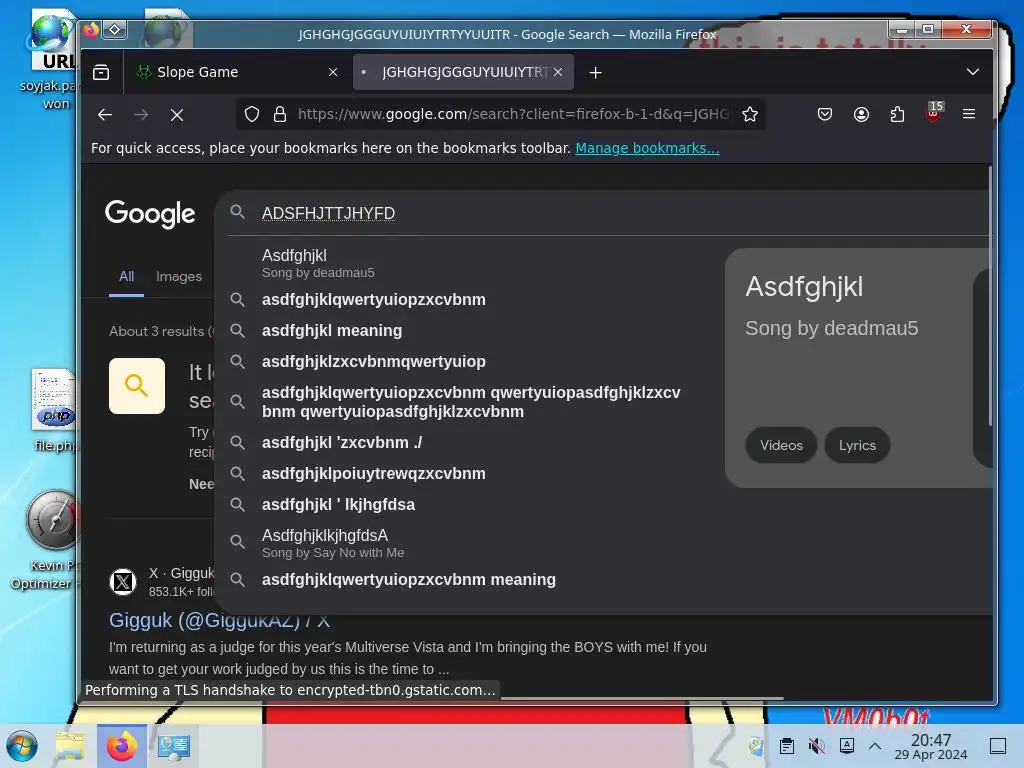Open the Extensions puzzle icon

point(897,114)
